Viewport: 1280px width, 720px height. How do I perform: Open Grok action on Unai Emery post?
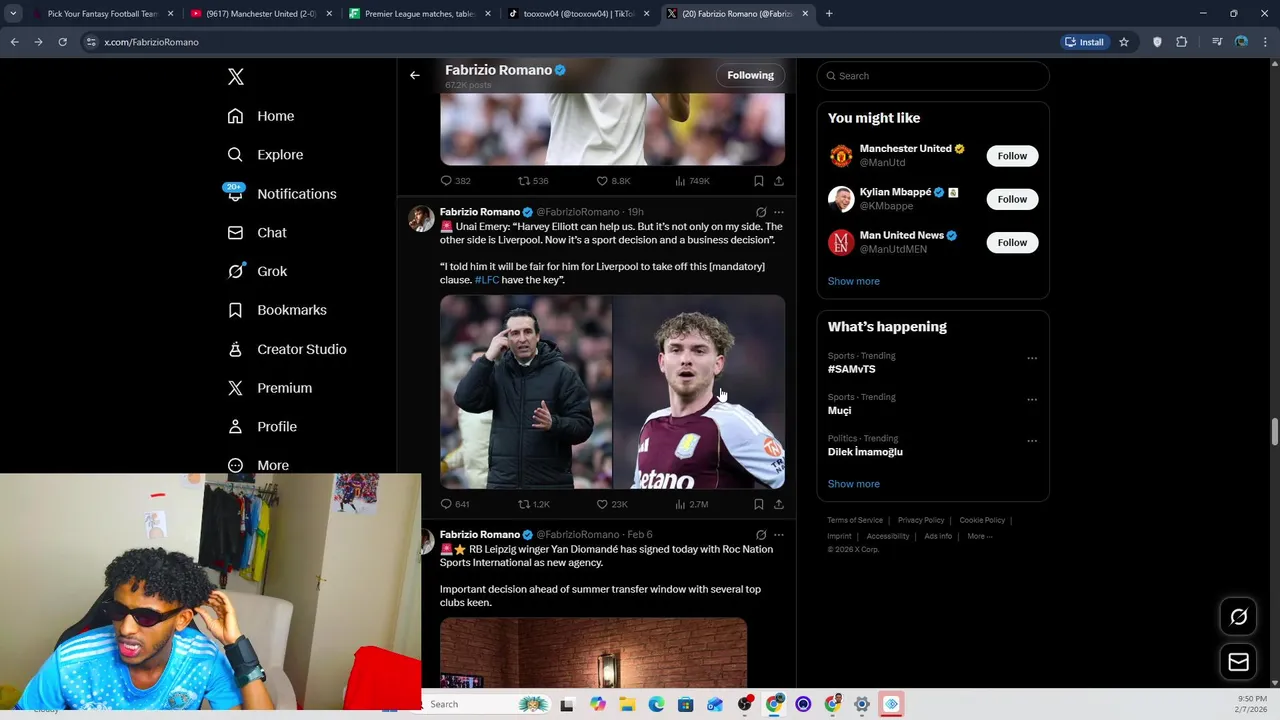coord(761,212)
